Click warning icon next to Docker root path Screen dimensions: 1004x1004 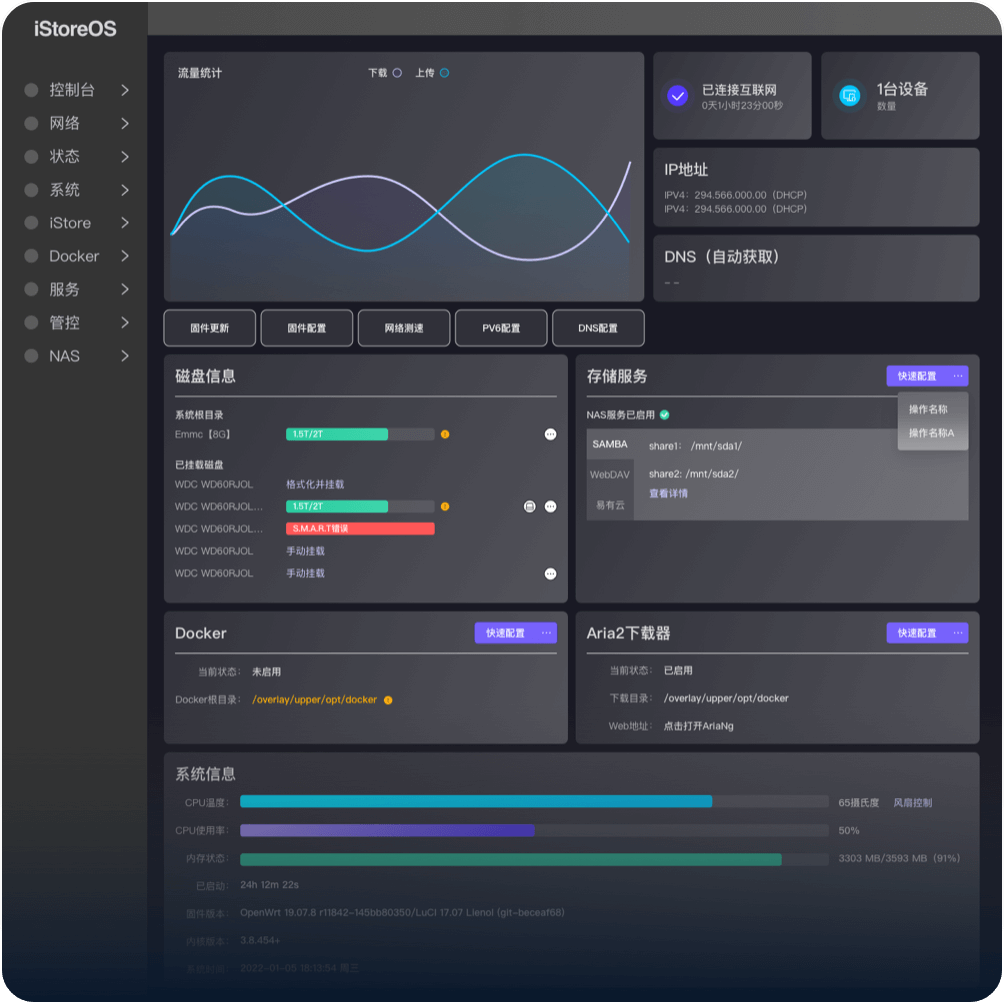388,700
